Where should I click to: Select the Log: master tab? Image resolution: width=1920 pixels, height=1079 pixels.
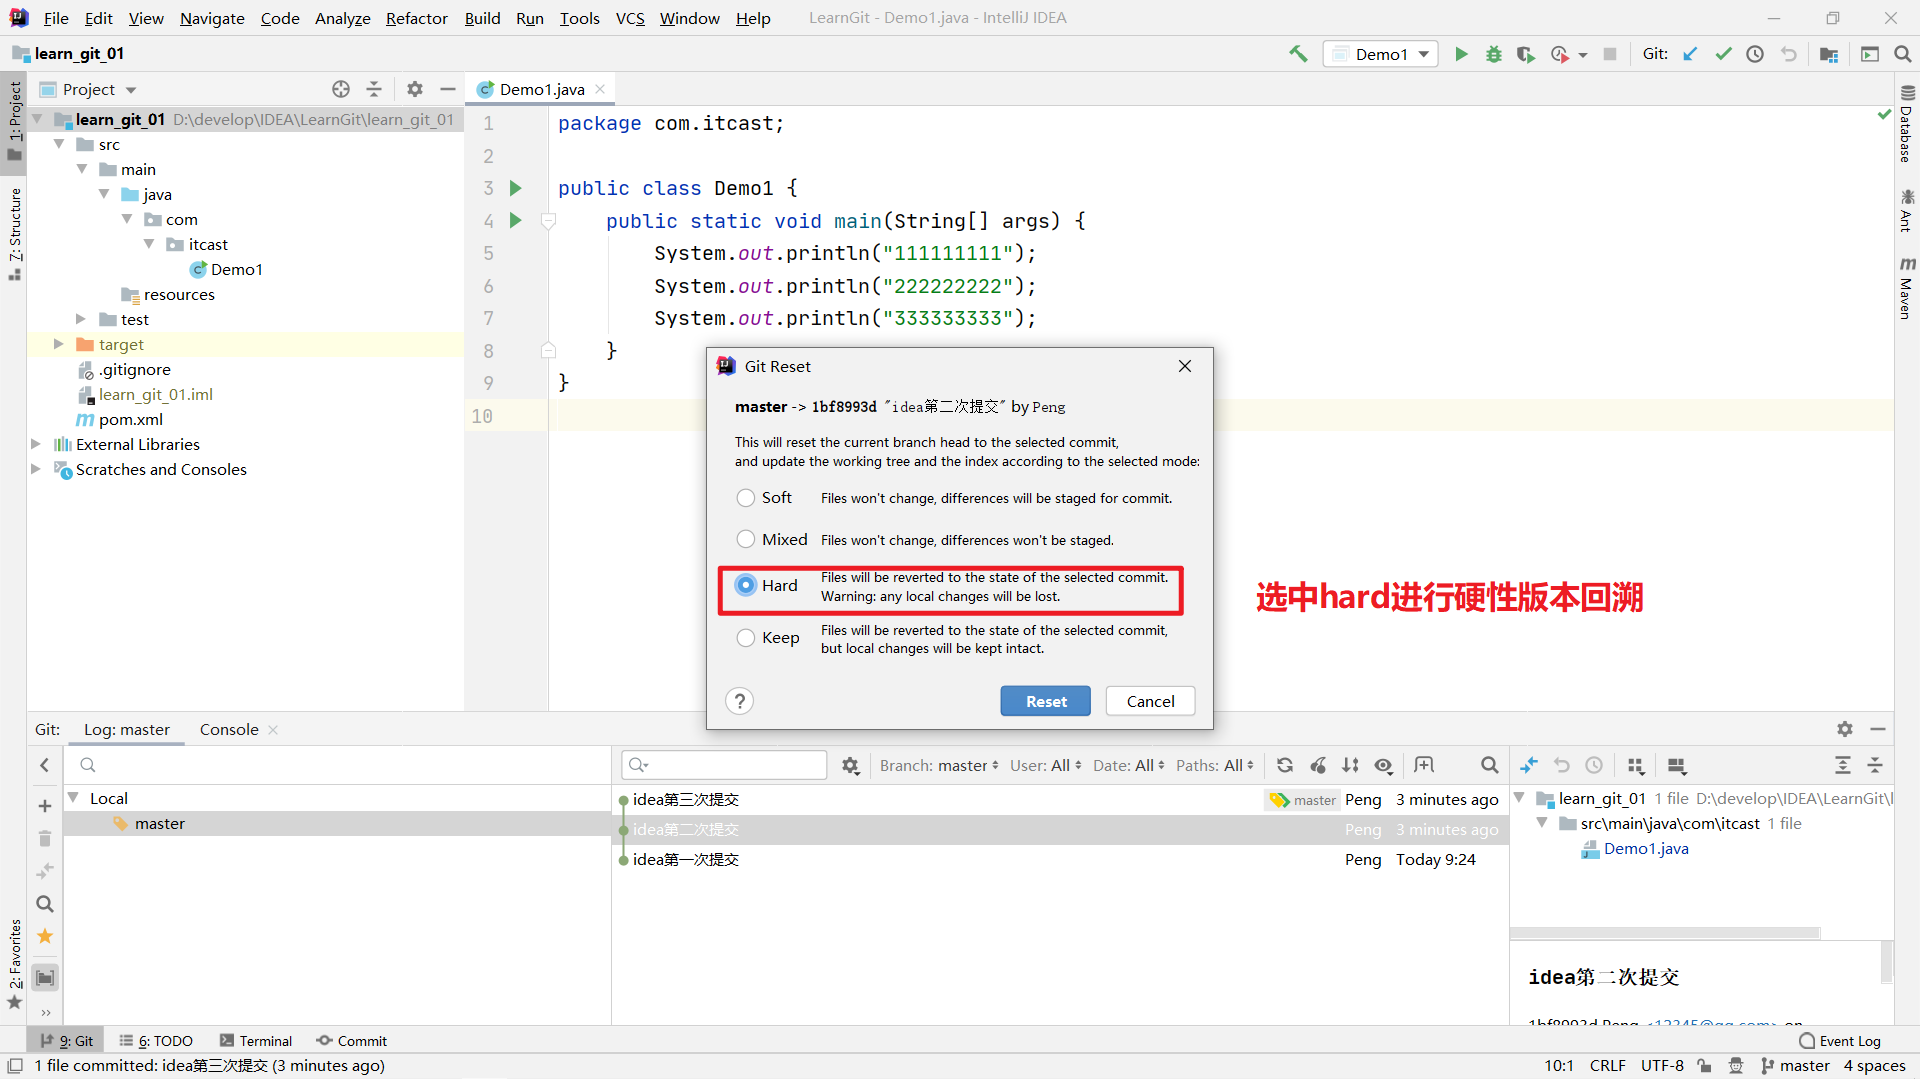click(x=127, y=729)
